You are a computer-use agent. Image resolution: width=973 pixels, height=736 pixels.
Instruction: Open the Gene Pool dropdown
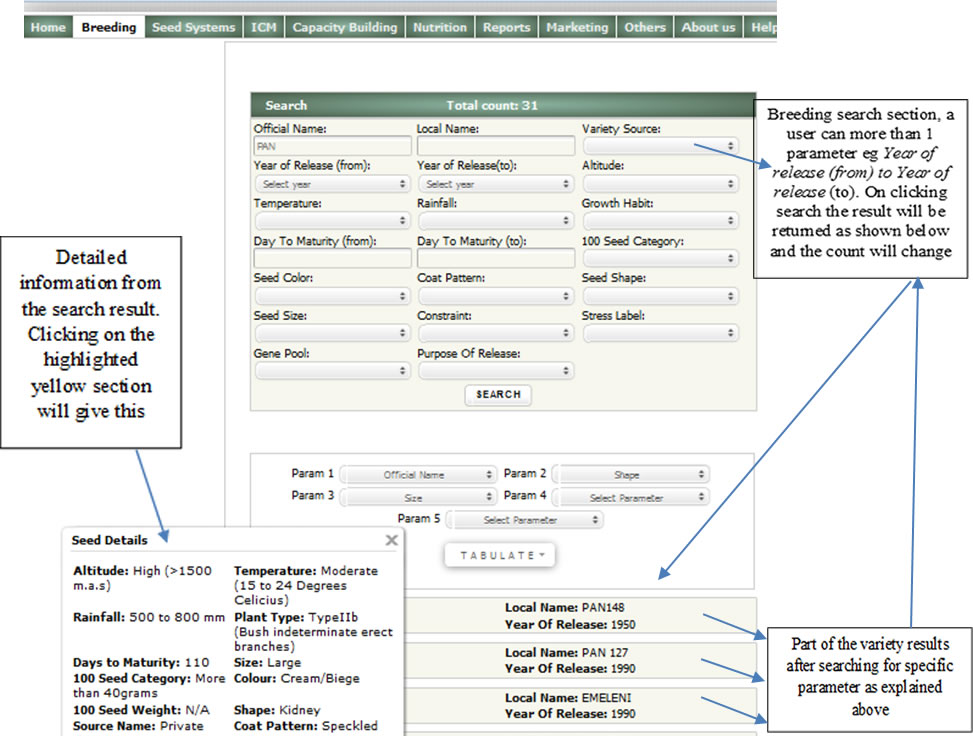[332, 371]
